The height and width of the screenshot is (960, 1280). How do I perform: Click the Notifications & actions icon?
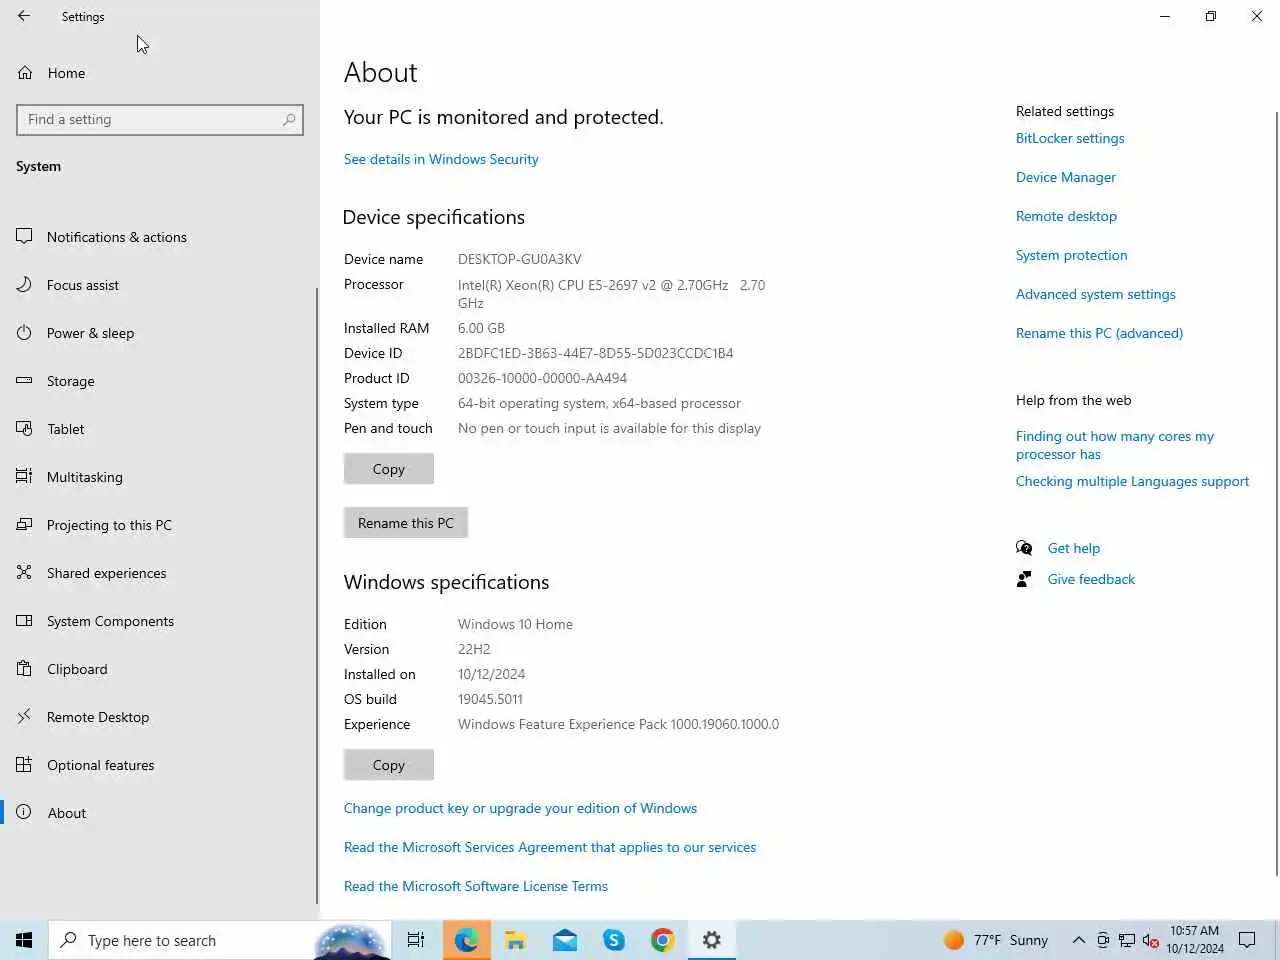[x=25, y=237]
